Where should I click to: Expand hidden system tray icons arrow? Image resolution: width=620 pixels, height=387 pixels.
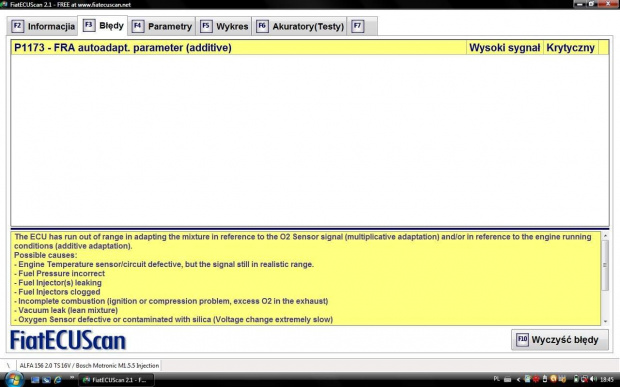518,379
